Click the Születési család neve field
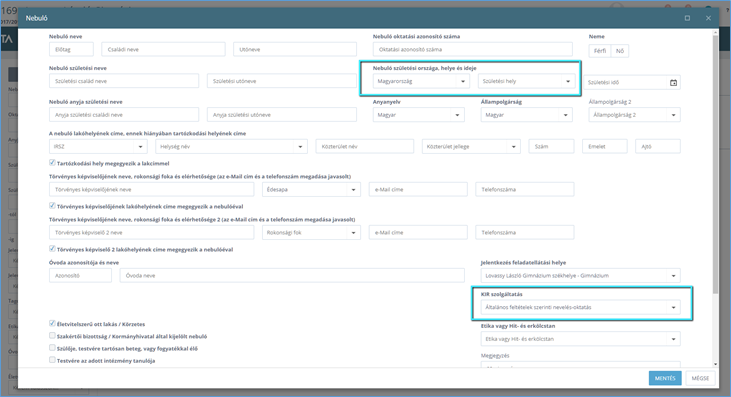Viewport: 731px width, 397px height. [124, 81]
